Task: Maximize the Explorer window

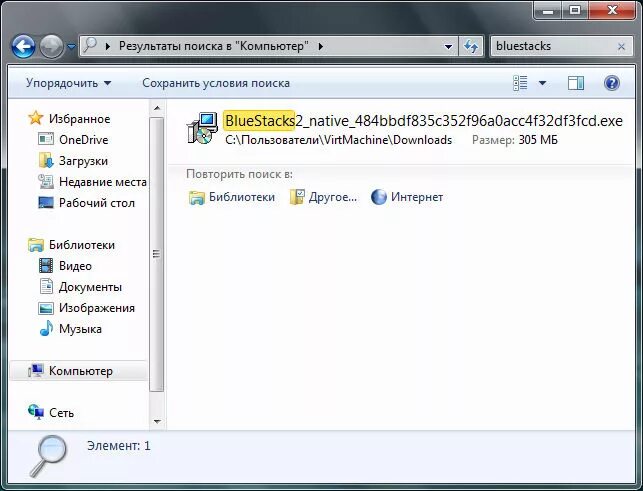Action: [x=575, y=10]
